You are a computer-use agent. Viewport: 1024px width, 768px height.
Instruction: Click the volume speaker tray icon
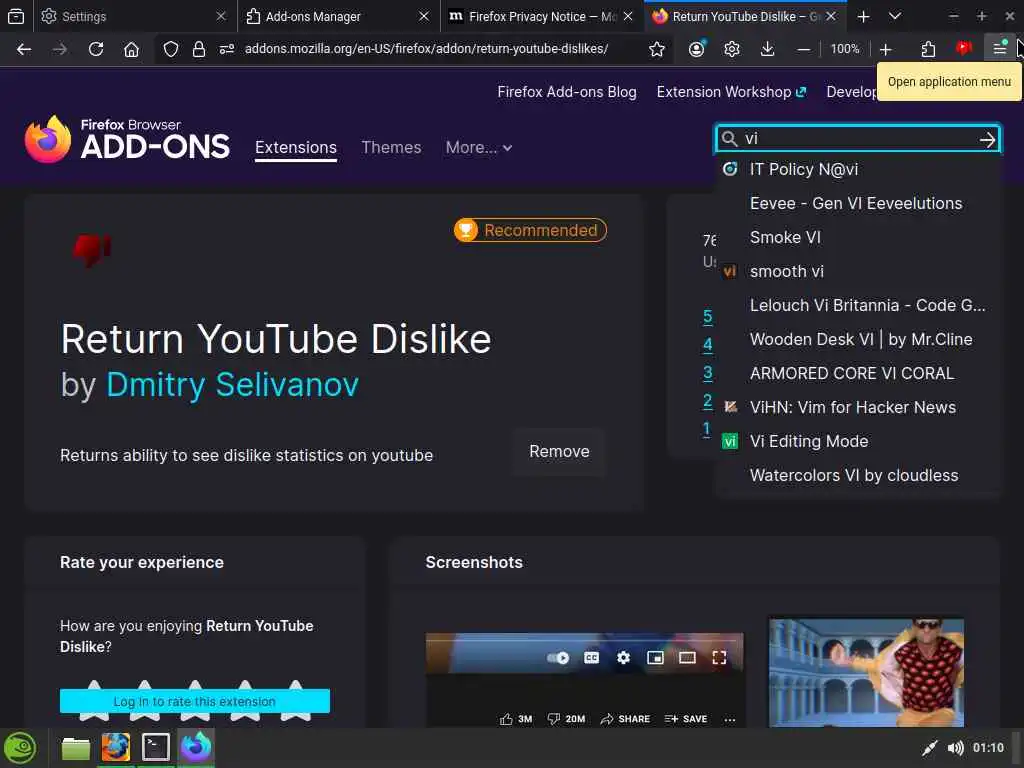point(955,748)
